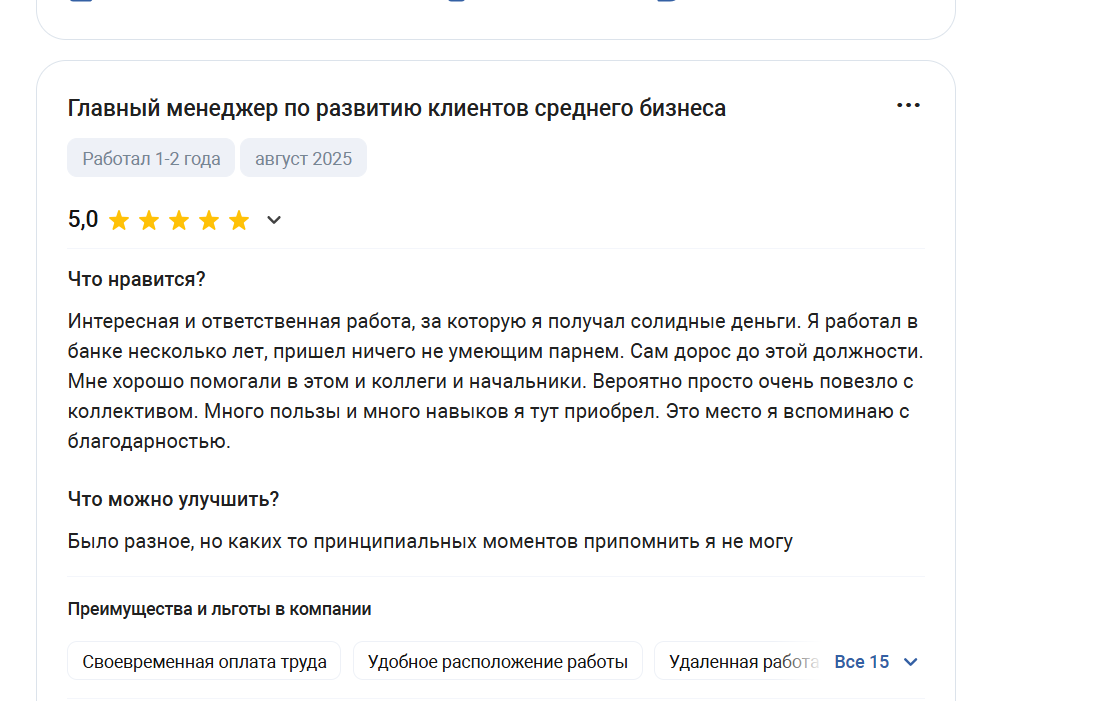Select the "Своевременная оплата труда" chip
Image resolution: width=1116 pixels, height=701 pixels.
pyautogui.click(x=204, y=661)
